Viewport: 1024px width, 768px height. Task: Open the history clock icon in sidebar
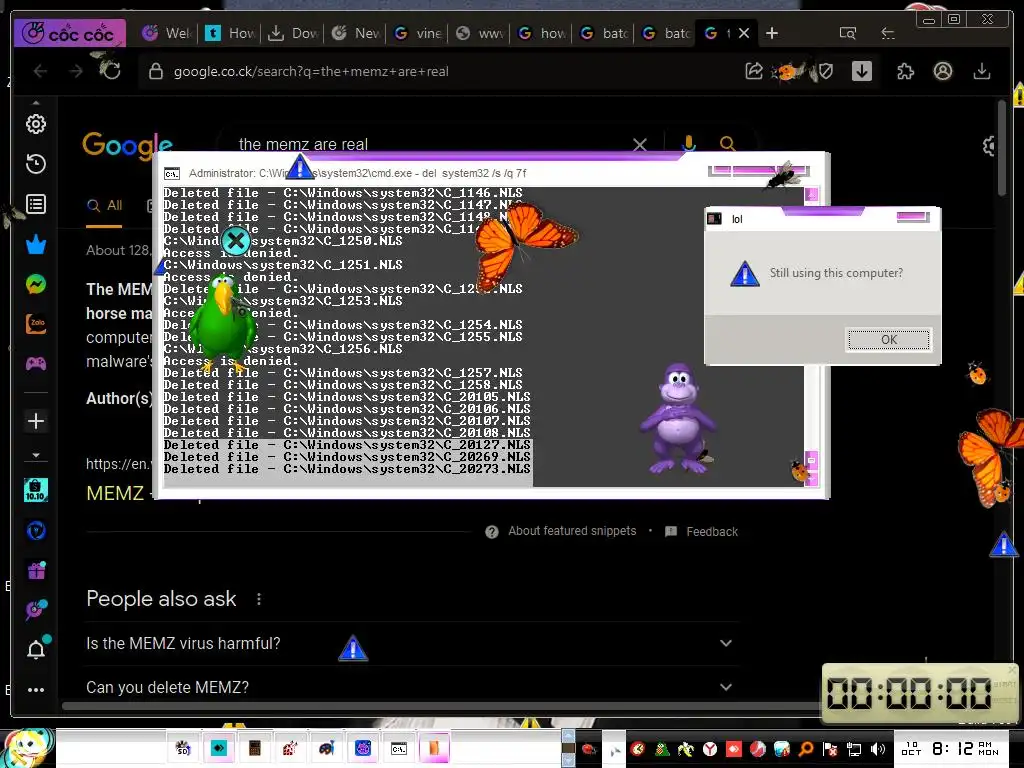pyautogui.click(x=36, y=164)
